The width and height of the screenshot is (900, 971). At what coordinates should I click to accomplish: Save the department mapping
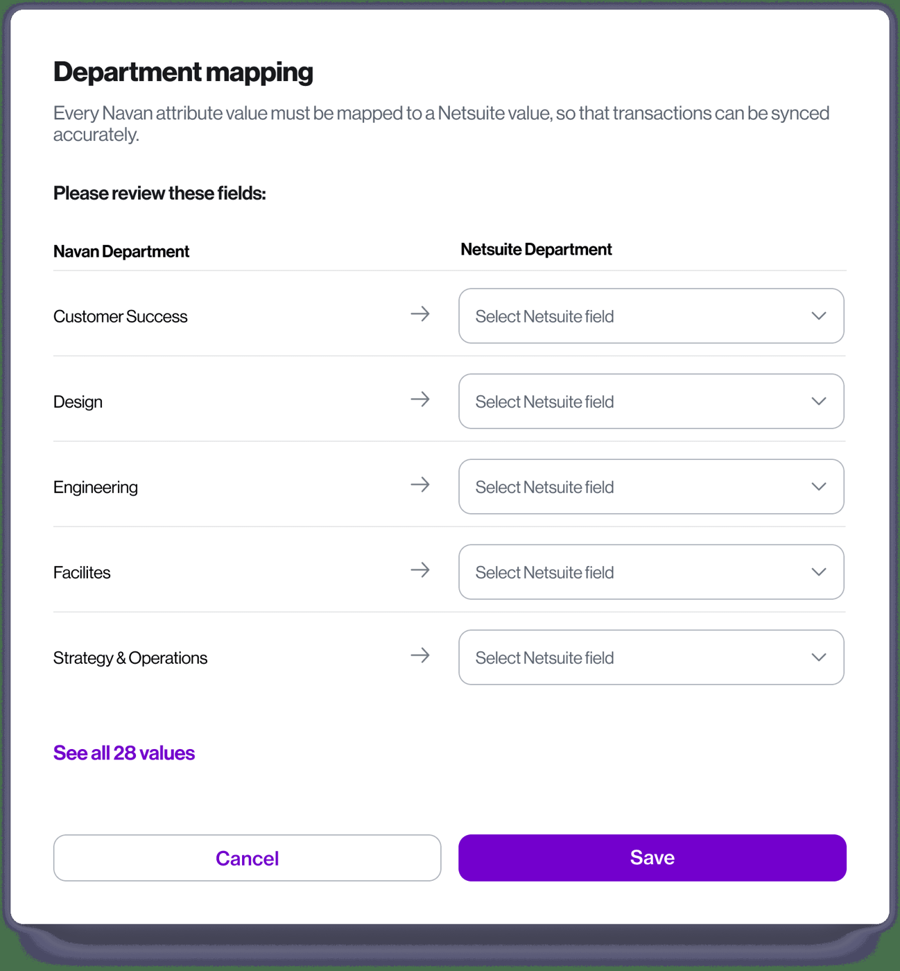point(652,858)
